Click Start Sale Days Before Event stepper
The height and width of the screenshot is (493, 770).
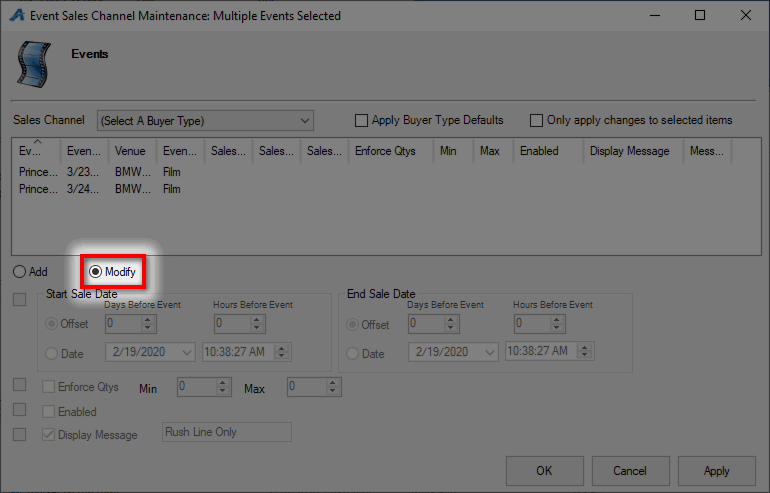point(148,324)
